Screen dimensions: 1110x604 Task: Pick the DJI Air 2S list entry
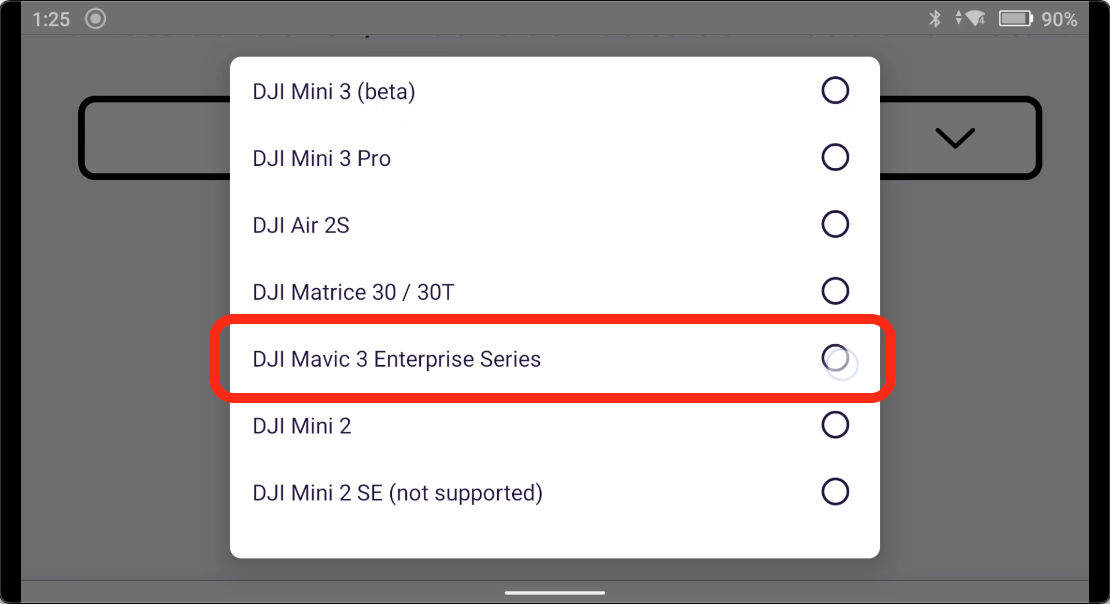(301, 226)
